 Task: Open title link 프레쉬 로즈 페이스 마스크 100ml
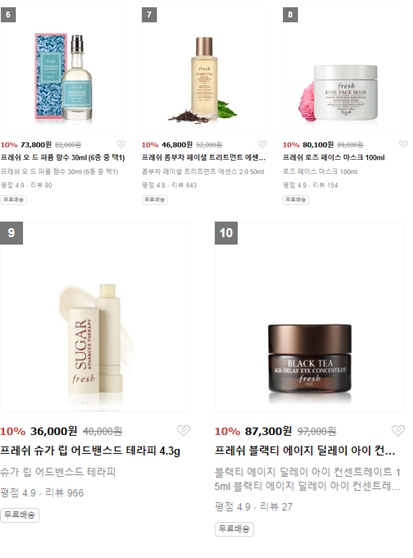coord(334,158)
